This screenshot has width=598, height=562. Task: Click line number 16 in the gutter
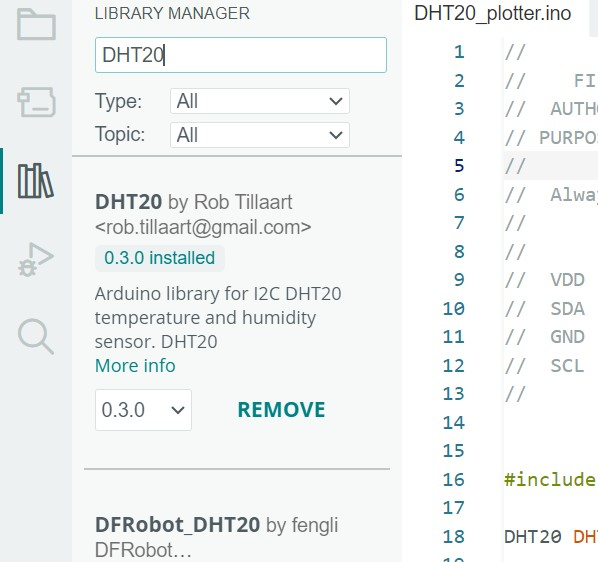coord(453,480)
